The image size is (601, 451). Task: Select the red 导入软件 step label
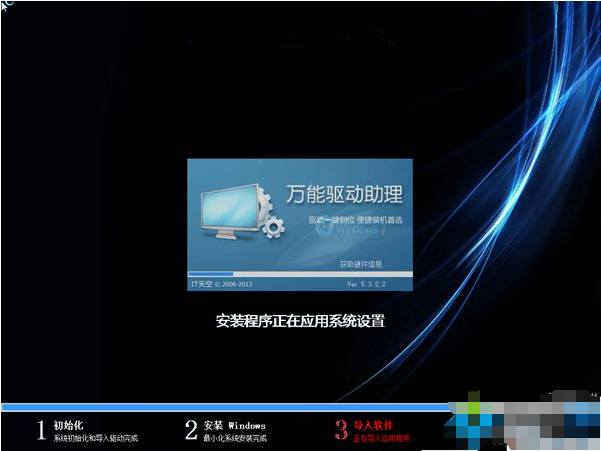[373, 425]
